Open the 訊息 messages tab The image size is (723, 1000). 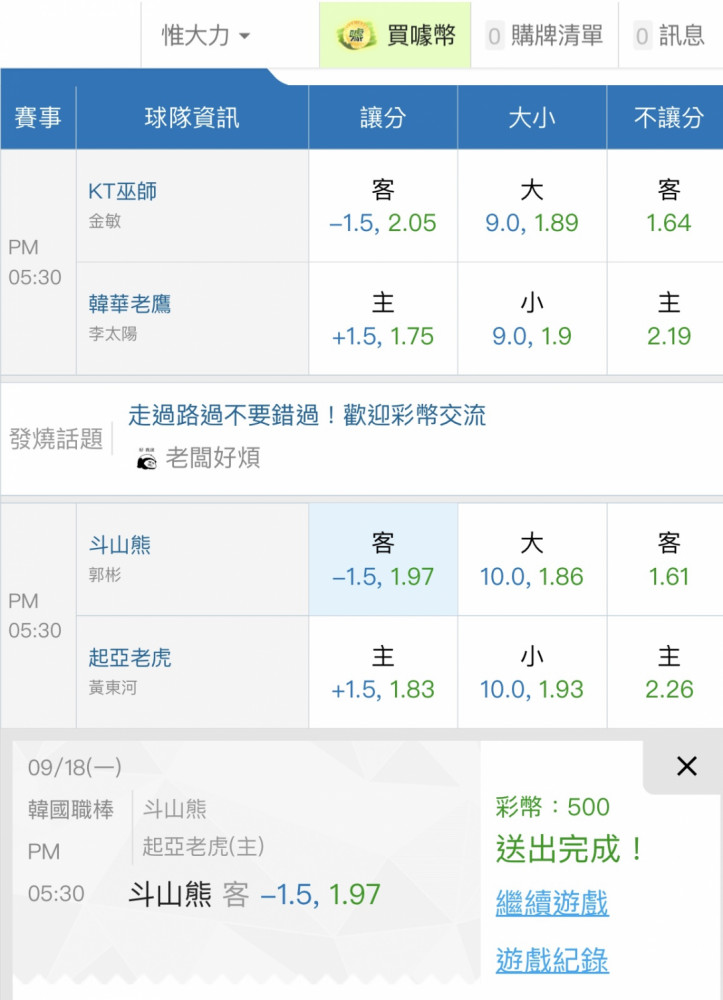pos(670,36)
